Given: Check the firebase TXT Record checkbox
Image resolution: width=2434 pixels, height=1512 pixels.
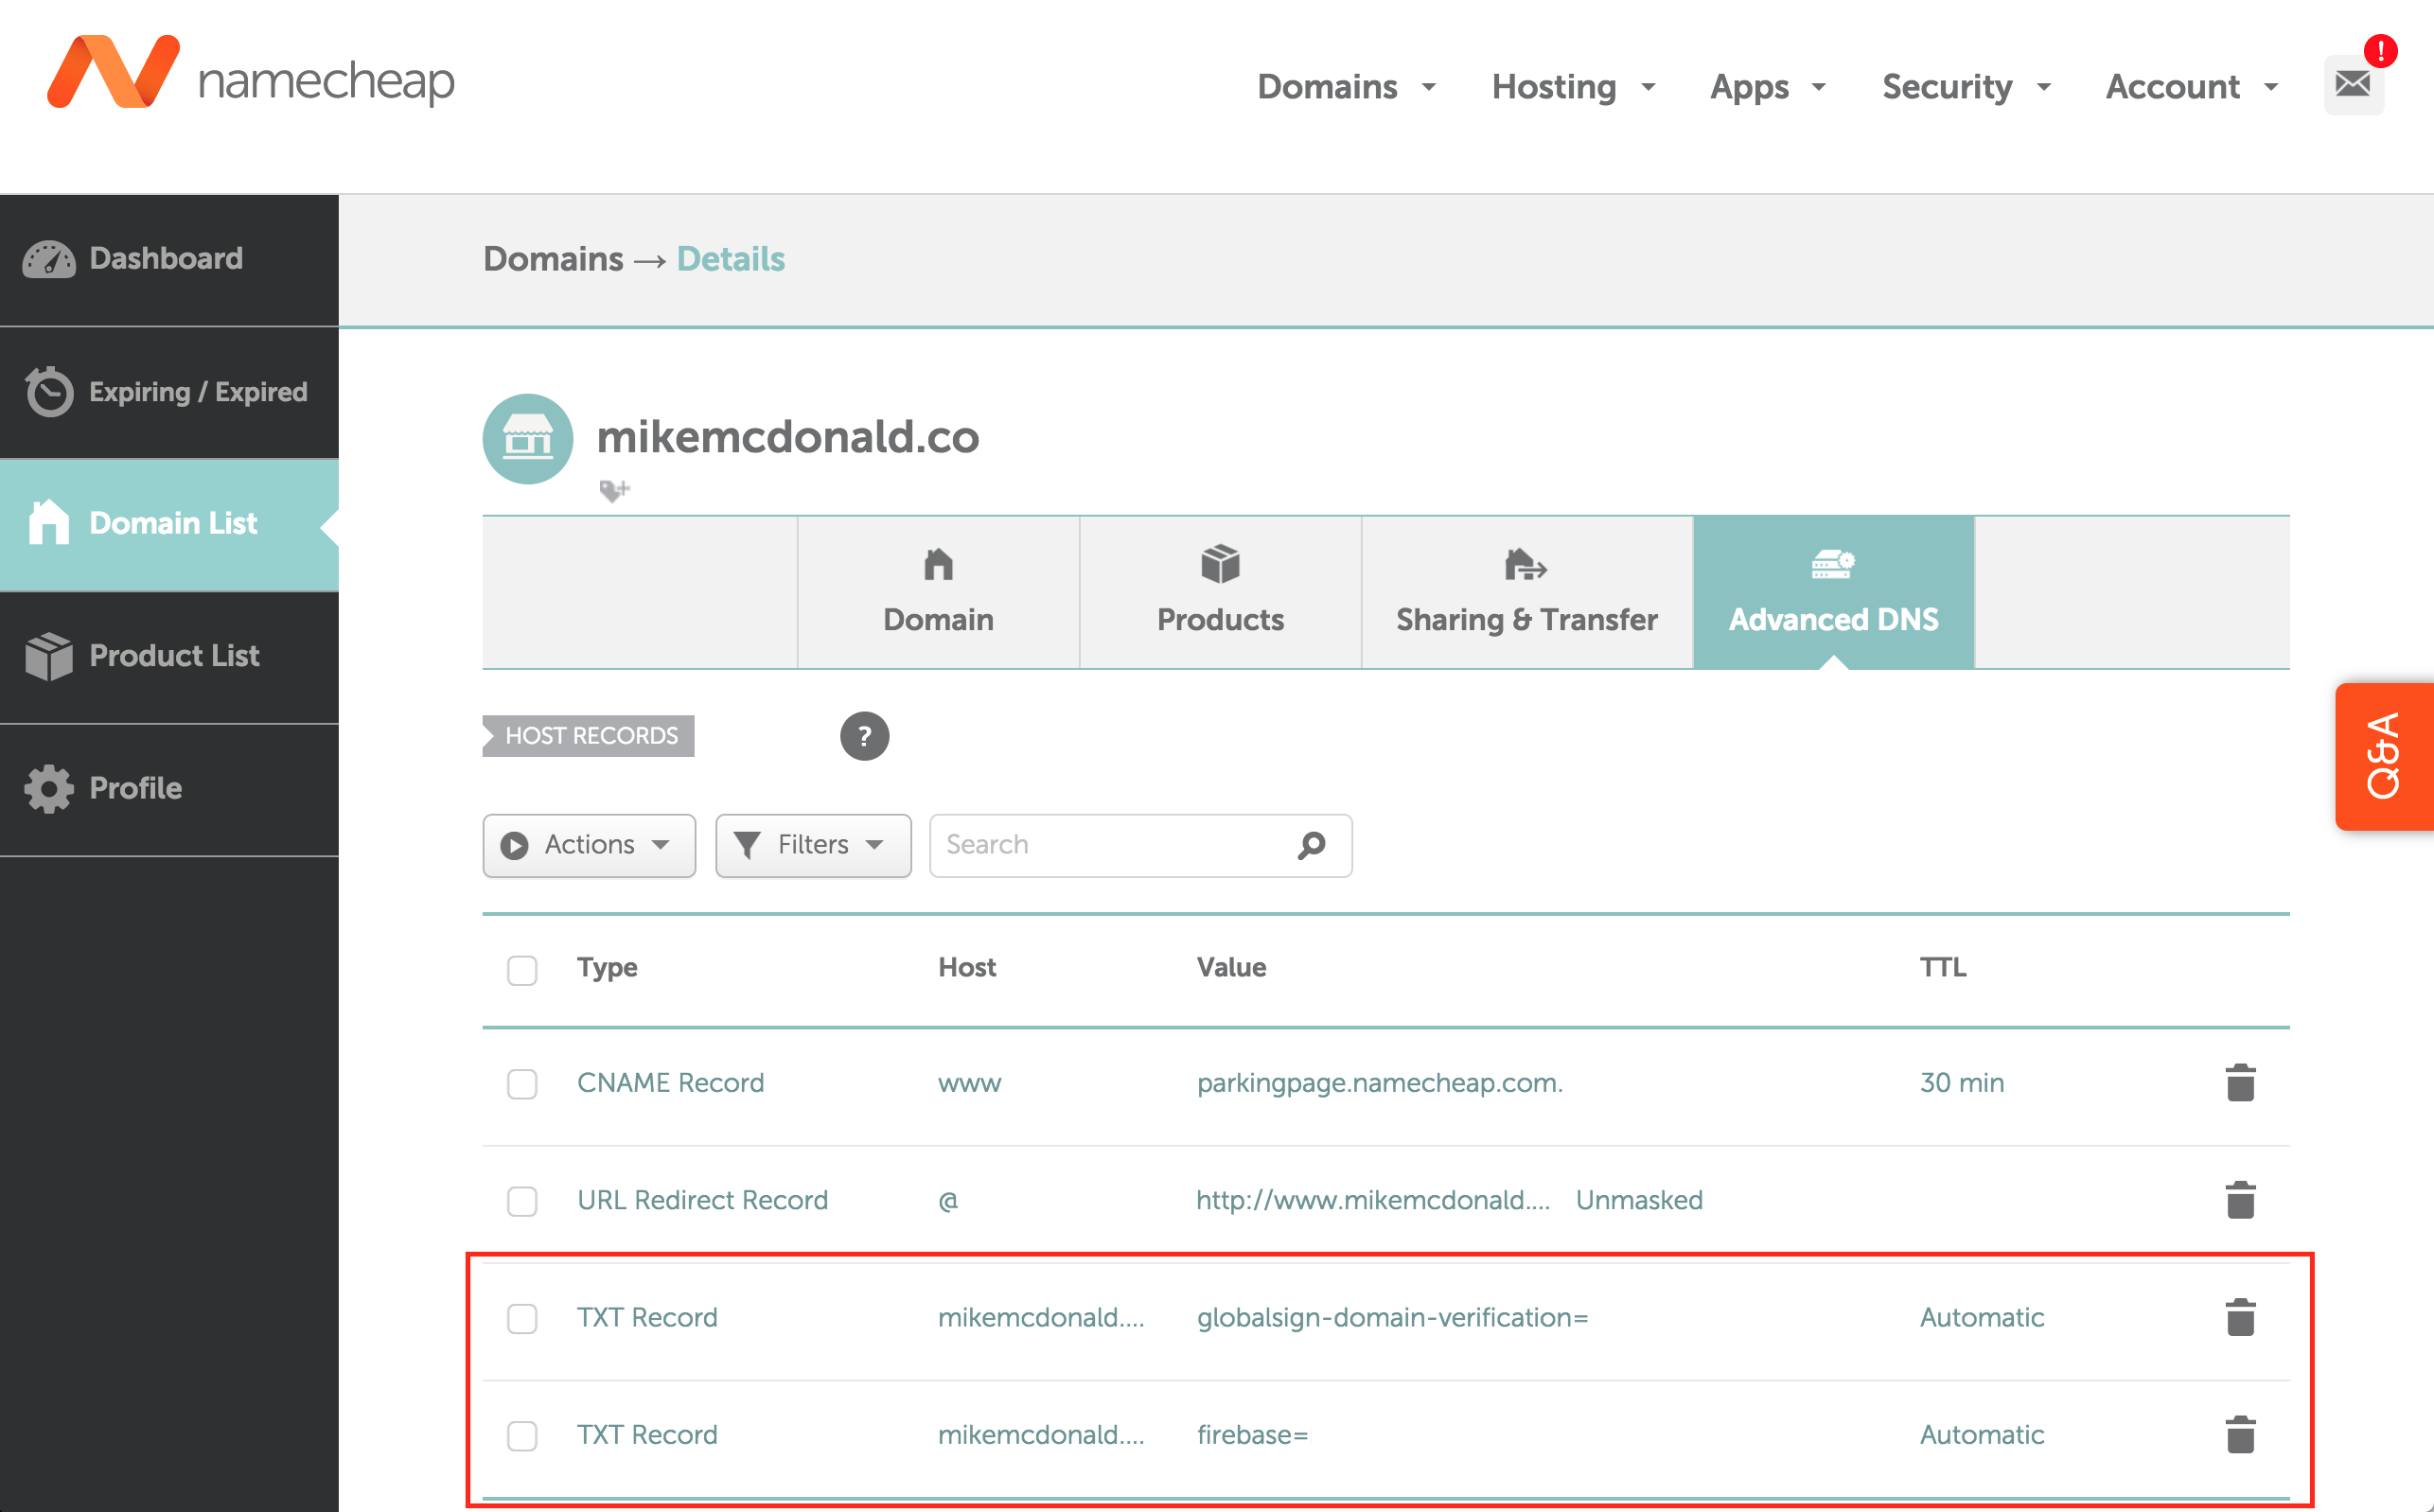Looking at the screenshot, I should point(522,1435).
